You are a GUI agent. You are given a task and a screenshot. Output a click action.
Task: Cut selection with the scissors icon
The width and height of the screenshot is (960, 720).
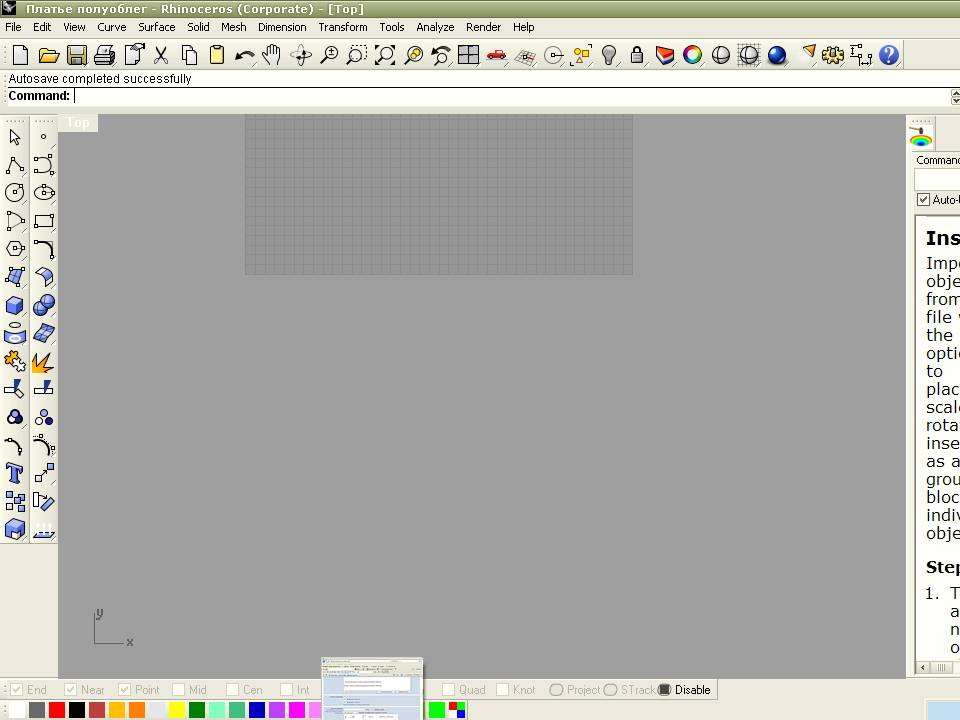[x=161, y=55]
